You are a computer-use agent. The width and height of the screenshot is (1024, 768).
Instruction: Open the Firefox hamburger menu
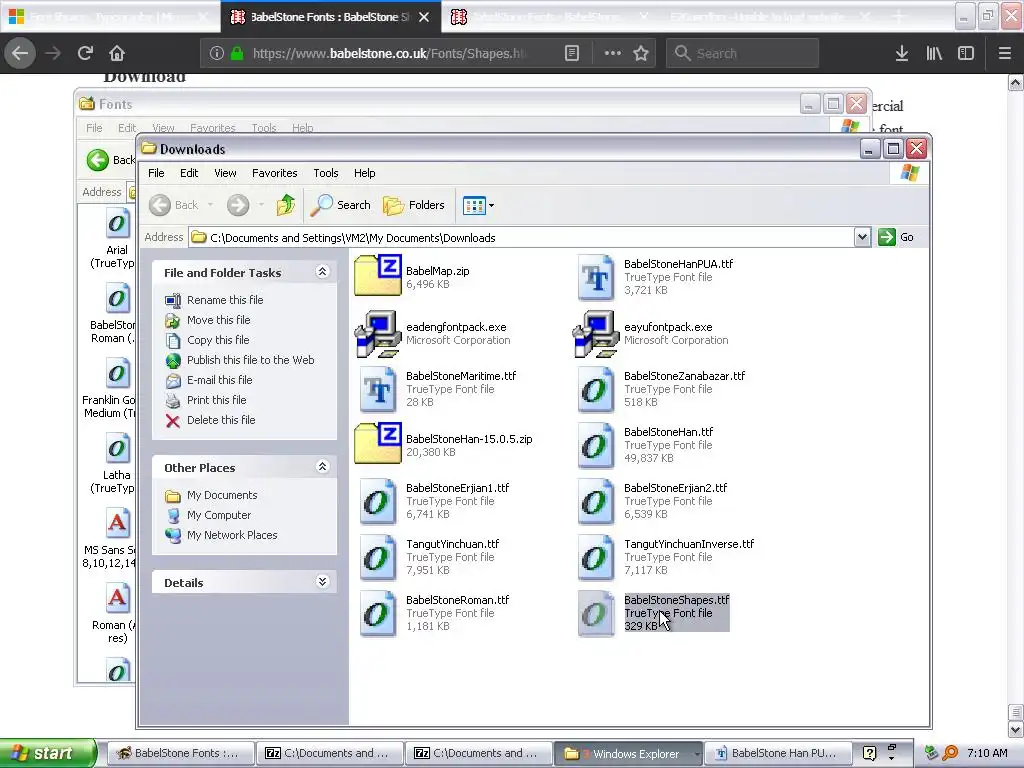click(x=1005, y=53)
